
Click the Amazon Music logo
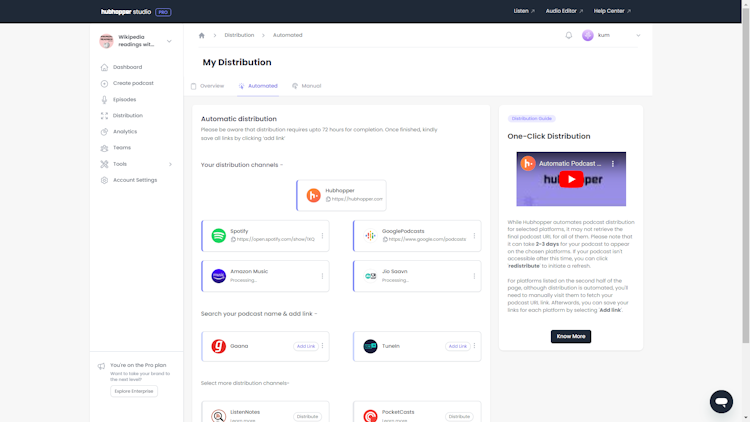pos(219,276)
